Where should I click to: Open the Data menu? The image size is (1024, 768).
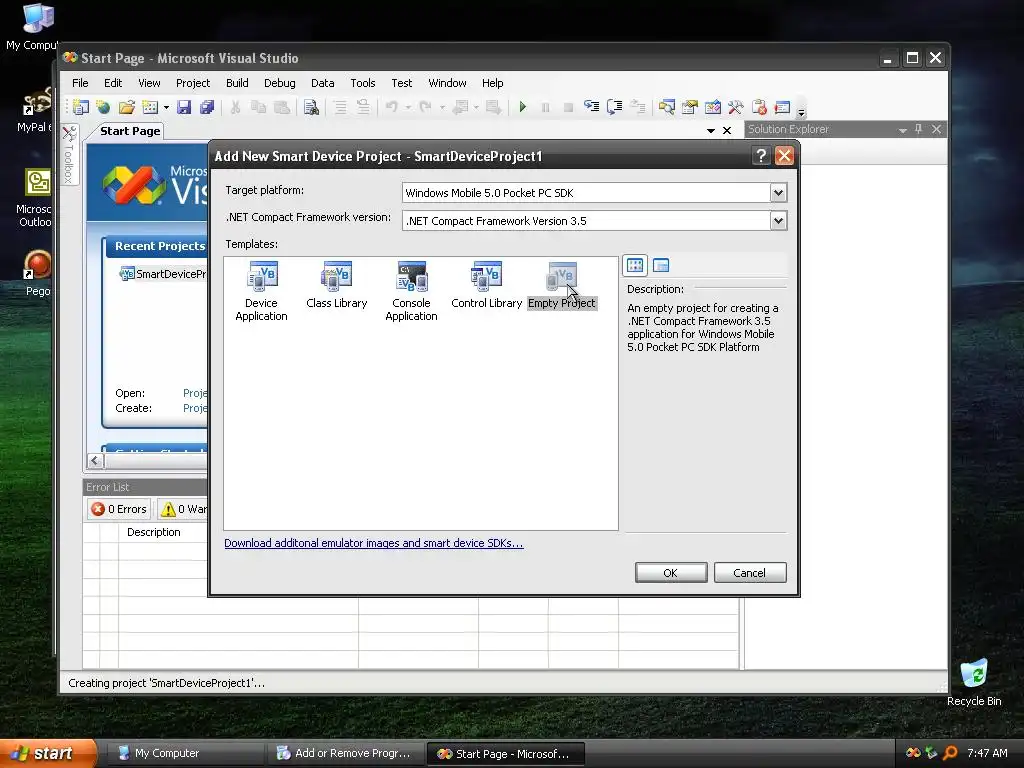pyautogui.click(x=323, y=83)
